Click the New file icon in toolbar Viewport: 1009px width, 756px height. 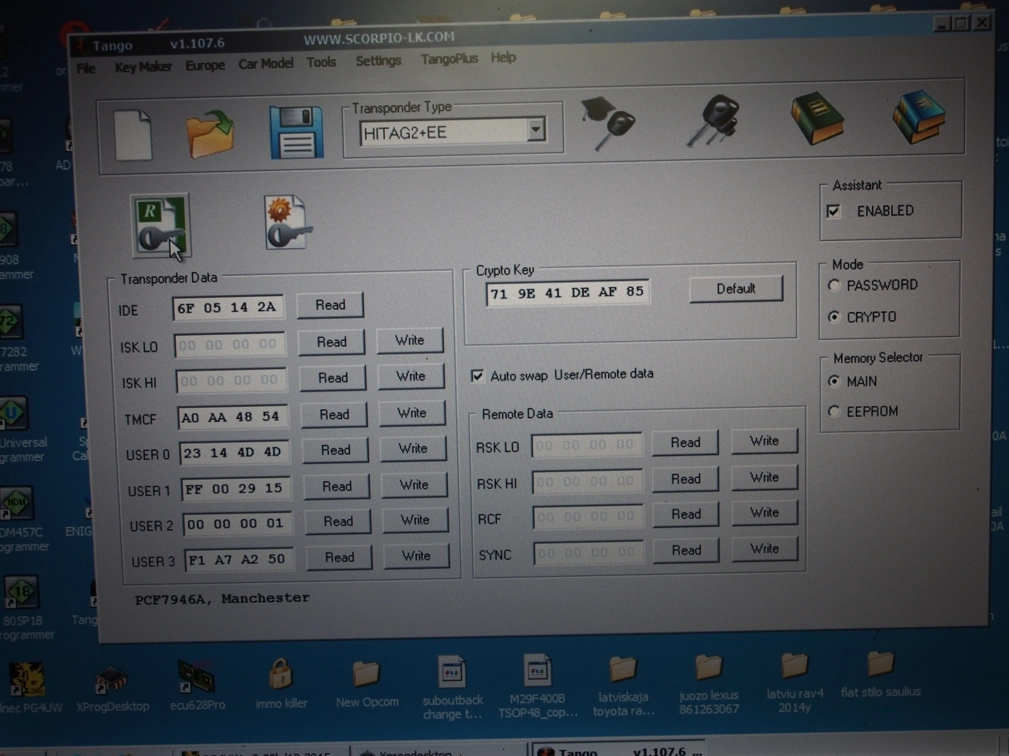(x=133, y=135)
